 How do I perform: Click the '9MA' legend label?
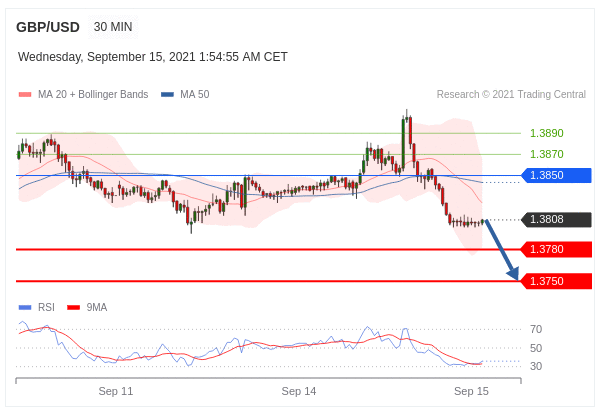97,307
